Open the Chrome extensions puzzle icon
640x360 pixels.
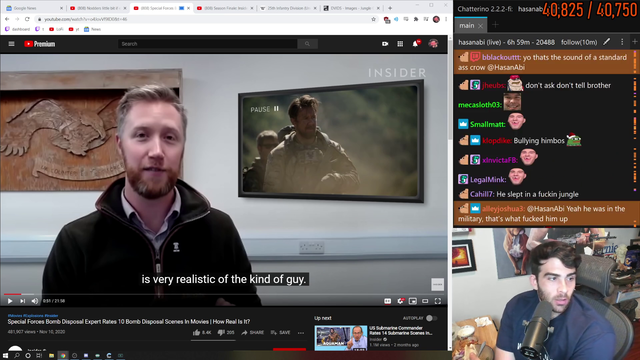(x=416, y=19)
